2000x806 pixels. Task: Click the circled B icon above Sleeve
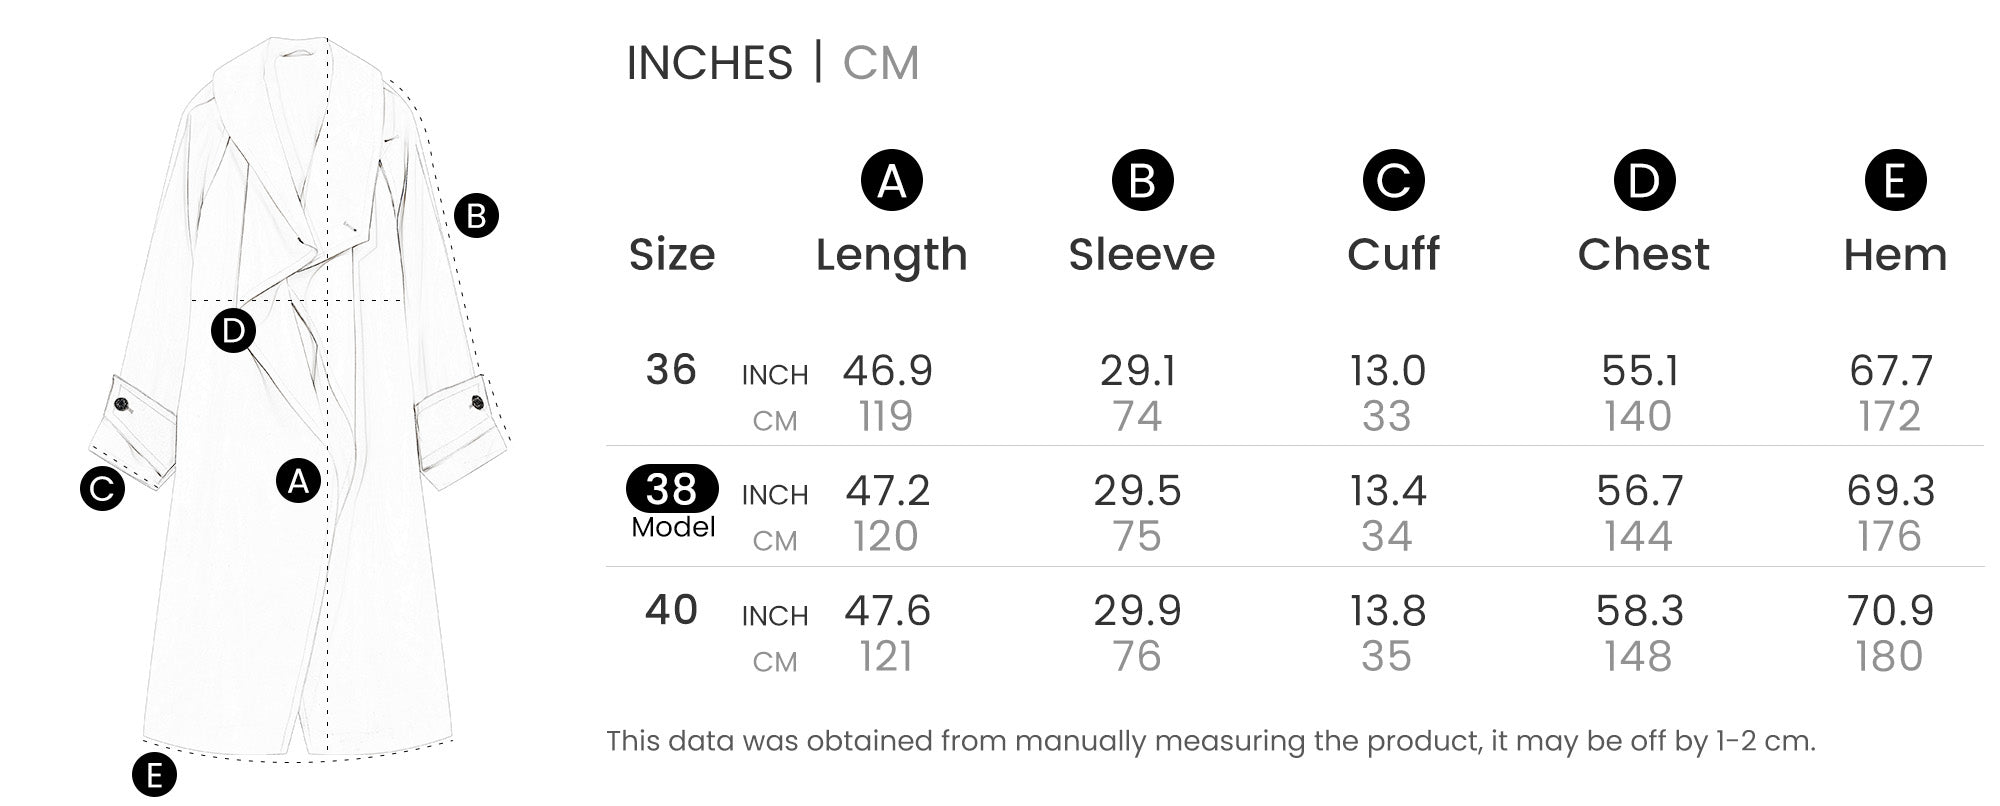(x=1142, y=180)
